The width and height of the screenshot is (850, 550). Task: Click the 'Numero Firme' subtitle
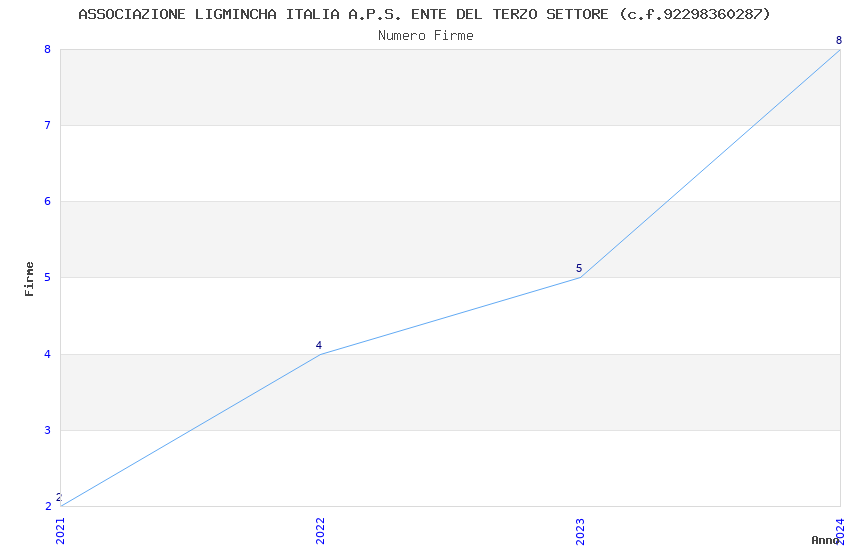(x=426, y=36)
